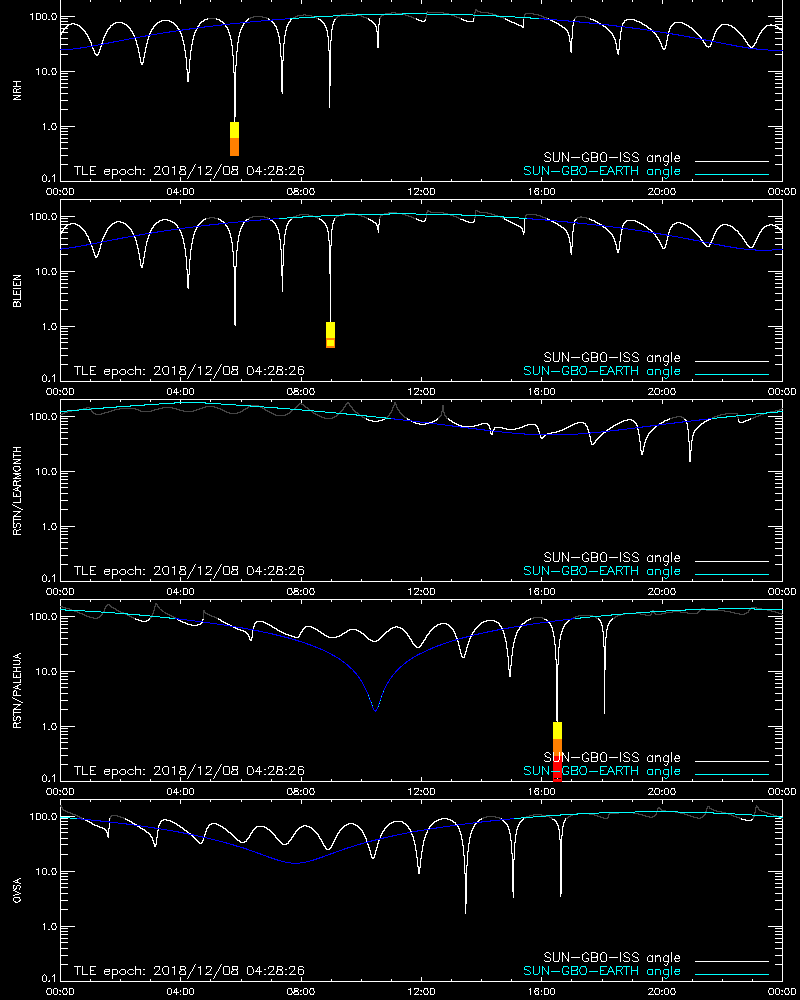The width and height of the screenshot is (800, 1000).
Task: Click the BLEIEN y-axis station label
Action: 17,291
